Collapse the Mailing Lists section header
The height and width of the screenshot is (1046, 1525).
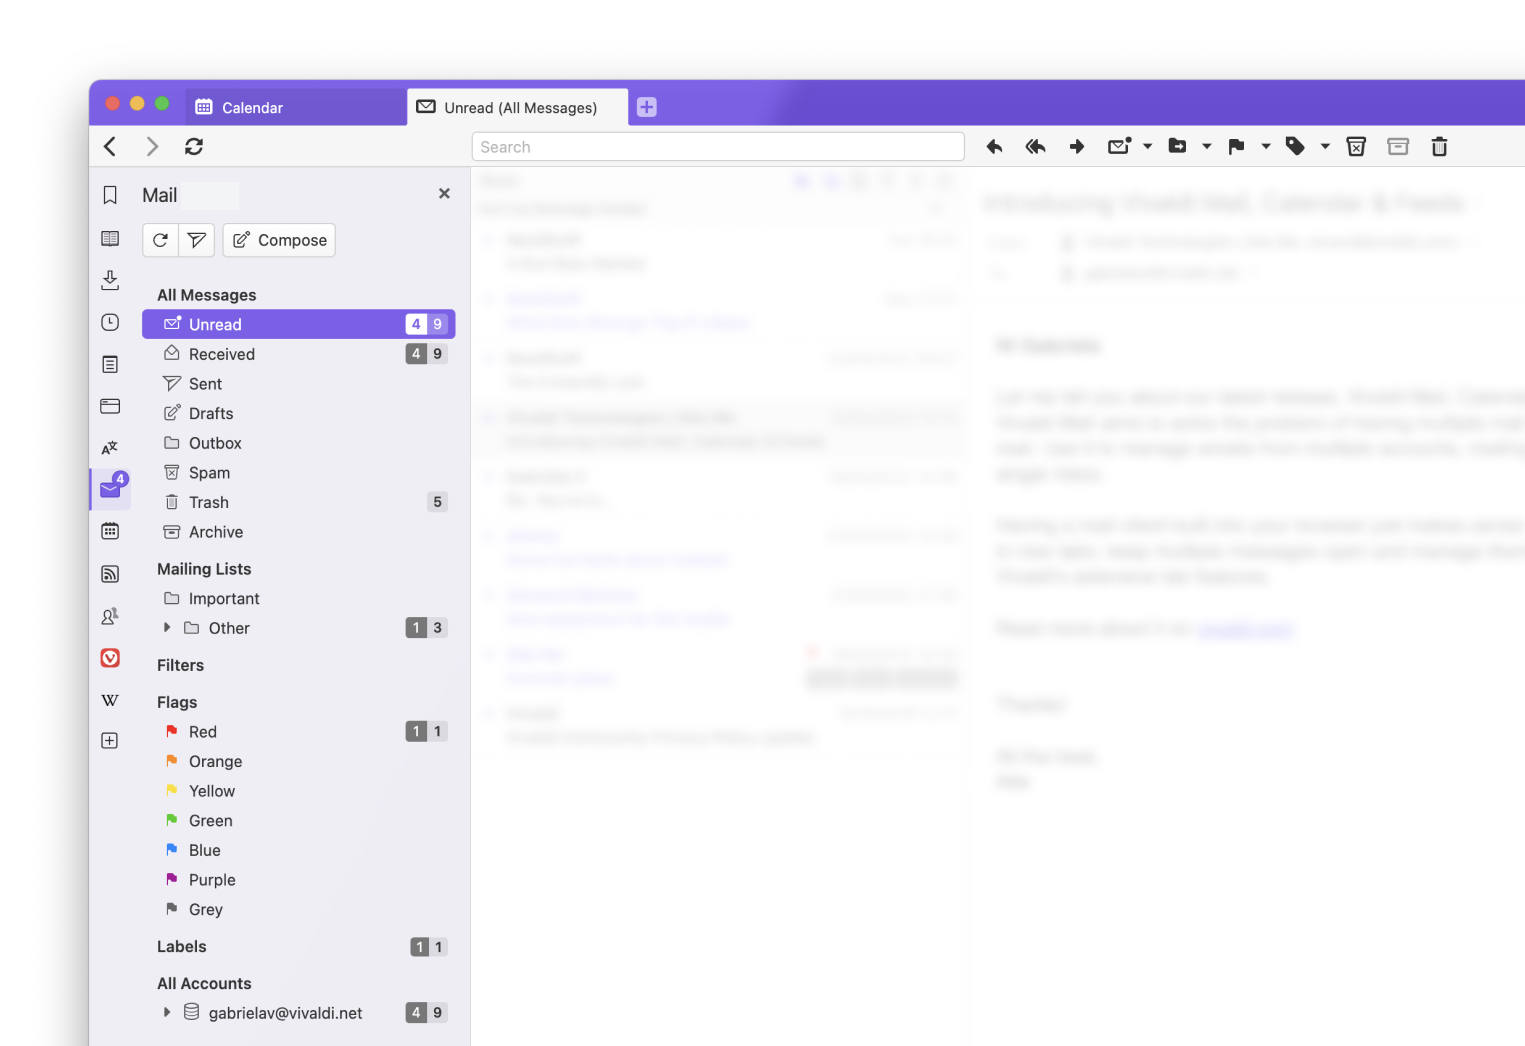204,569
